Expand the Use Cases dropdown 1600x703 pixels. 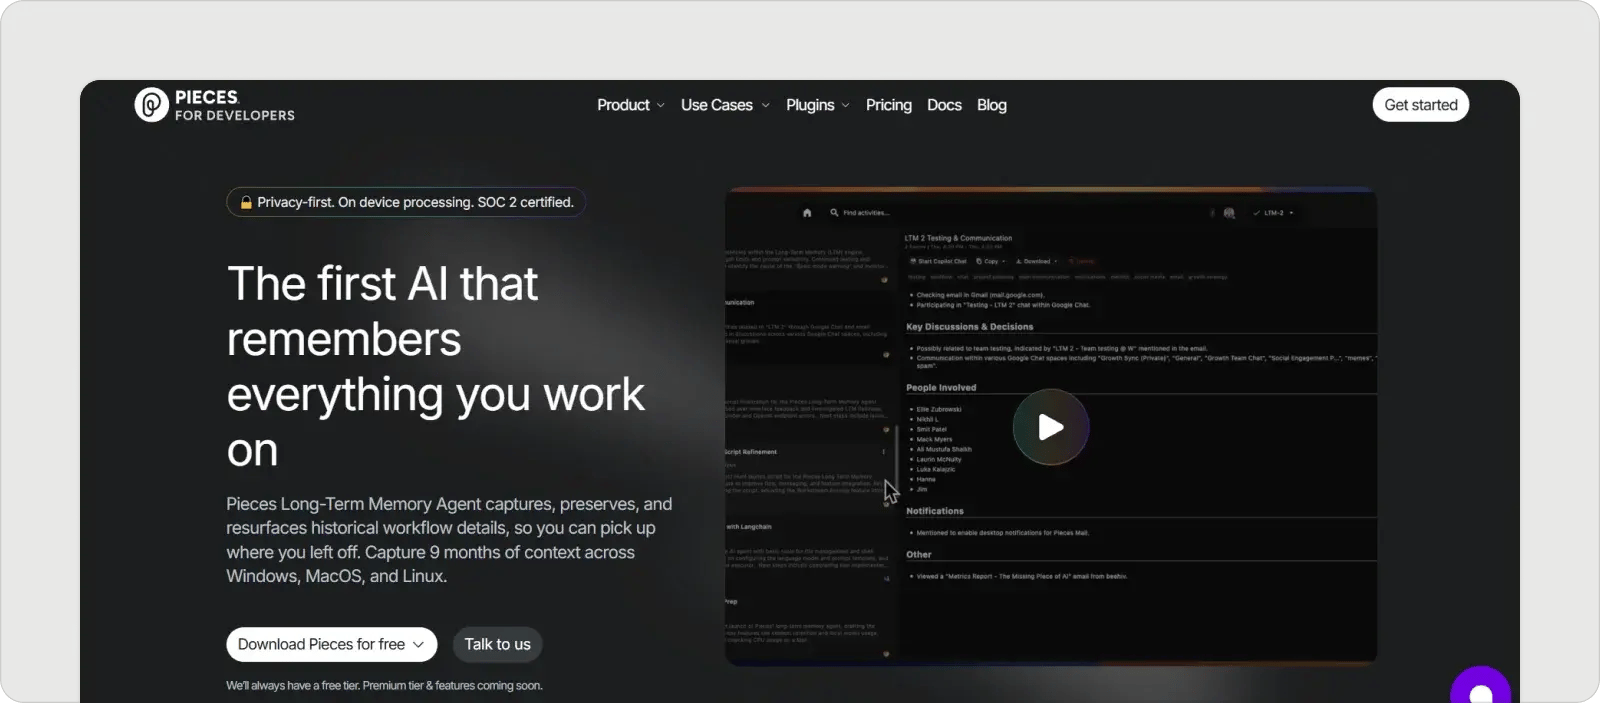[725, 105]
